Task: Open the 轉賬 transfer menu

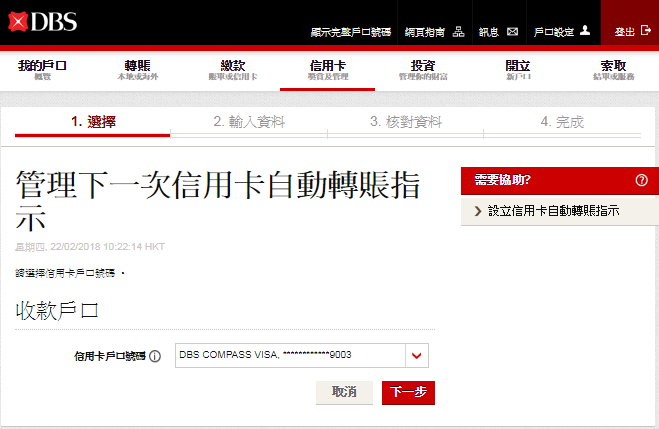Action: pos(137,69)
